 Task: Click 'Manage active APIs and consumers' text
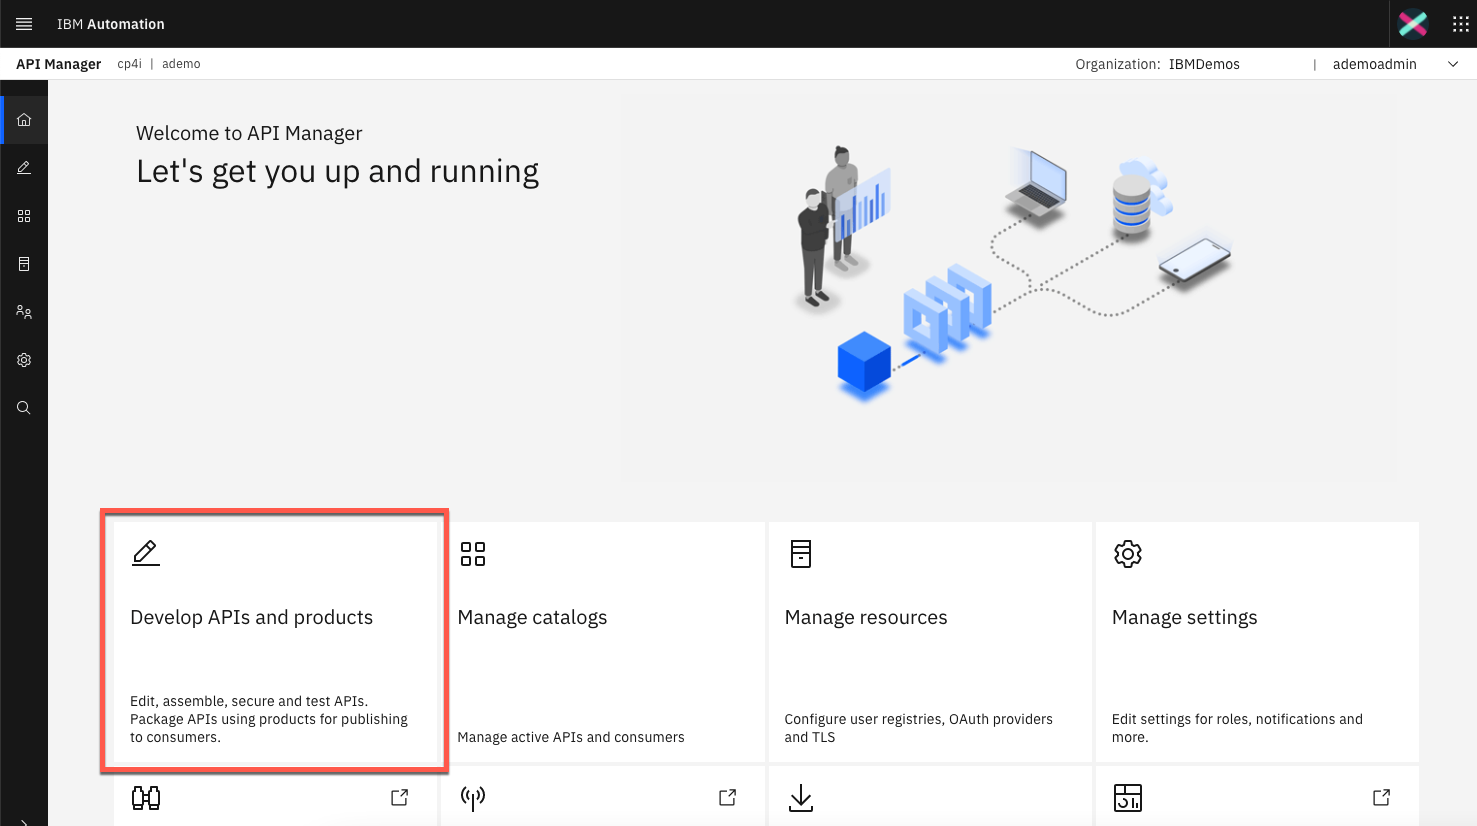tap(571, 737)
